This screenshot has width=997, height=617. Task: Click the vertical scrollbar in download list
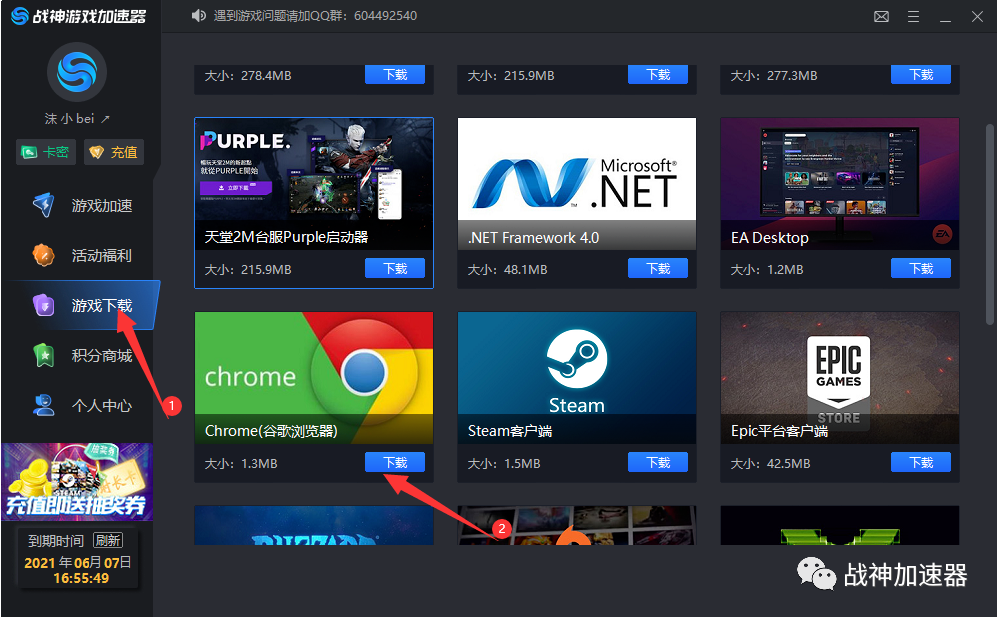coord(989,225)
